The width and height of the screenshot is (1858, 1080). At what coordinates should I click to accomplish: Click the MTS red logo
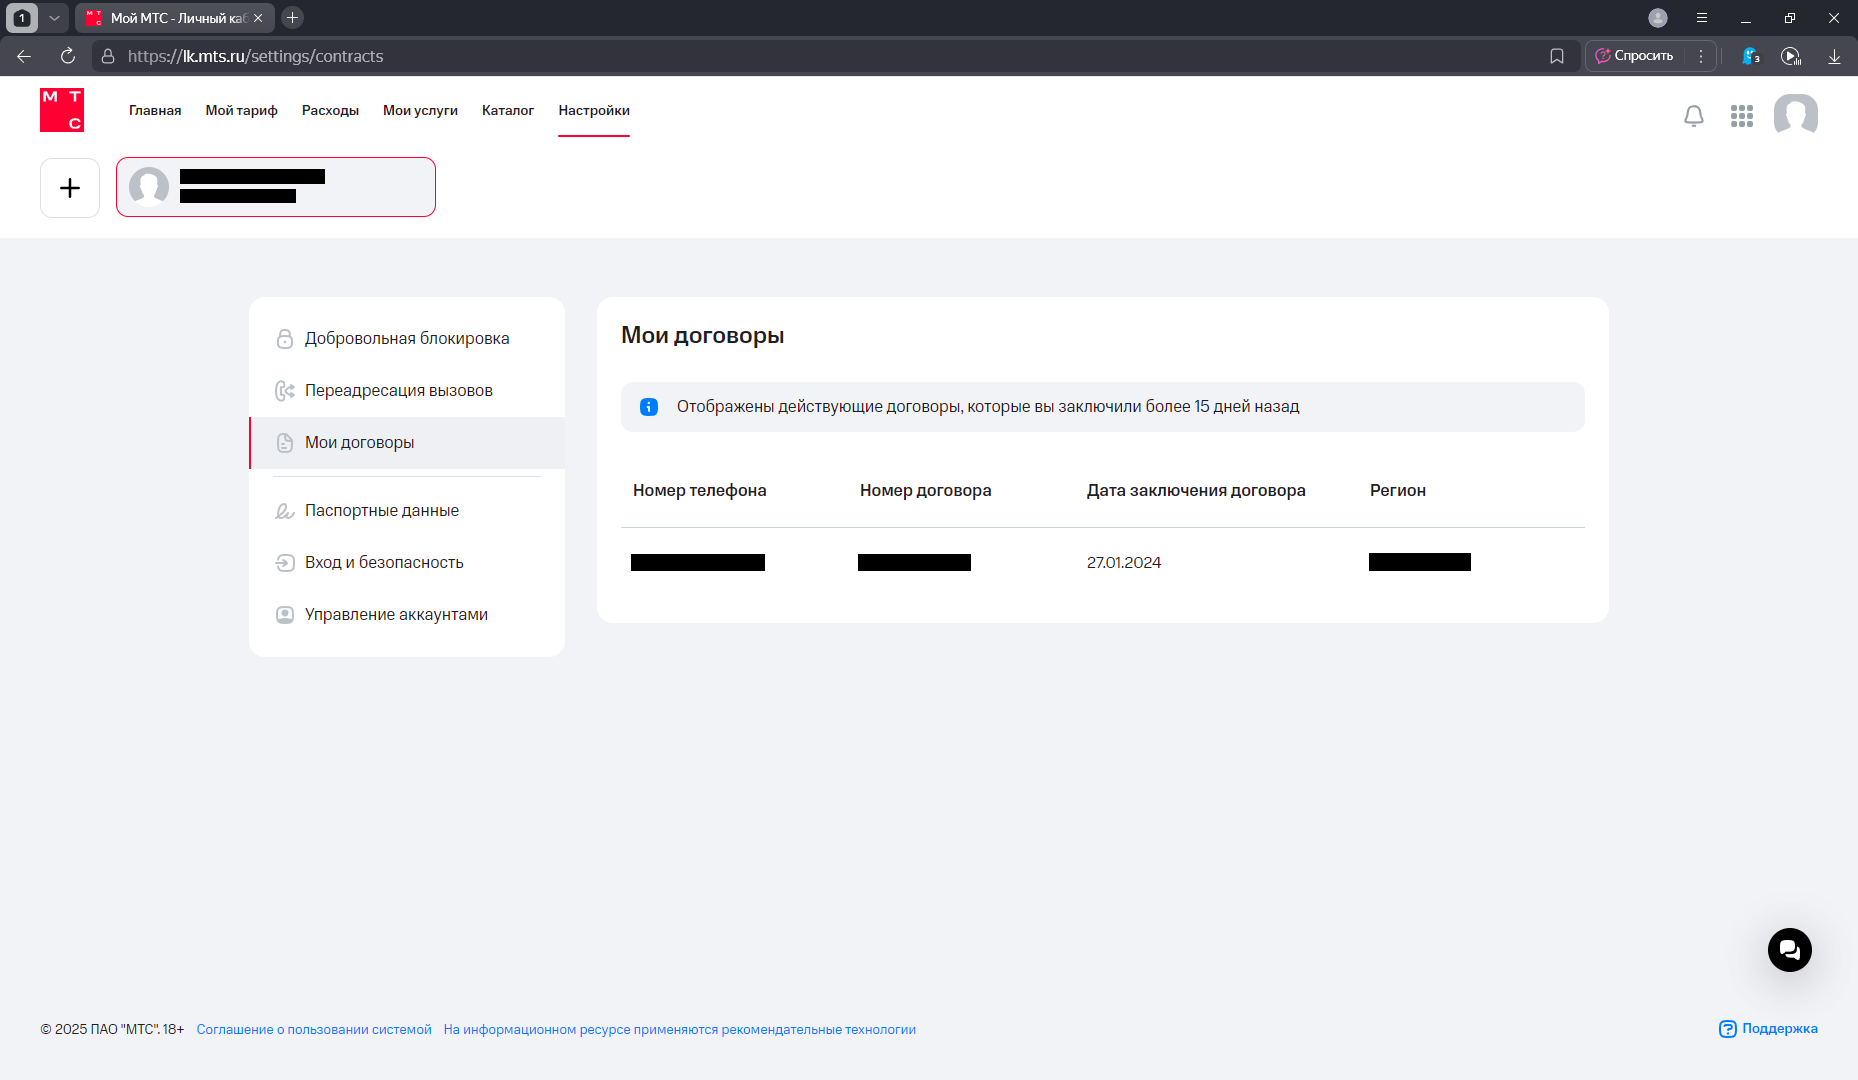[x=62, y=110]
